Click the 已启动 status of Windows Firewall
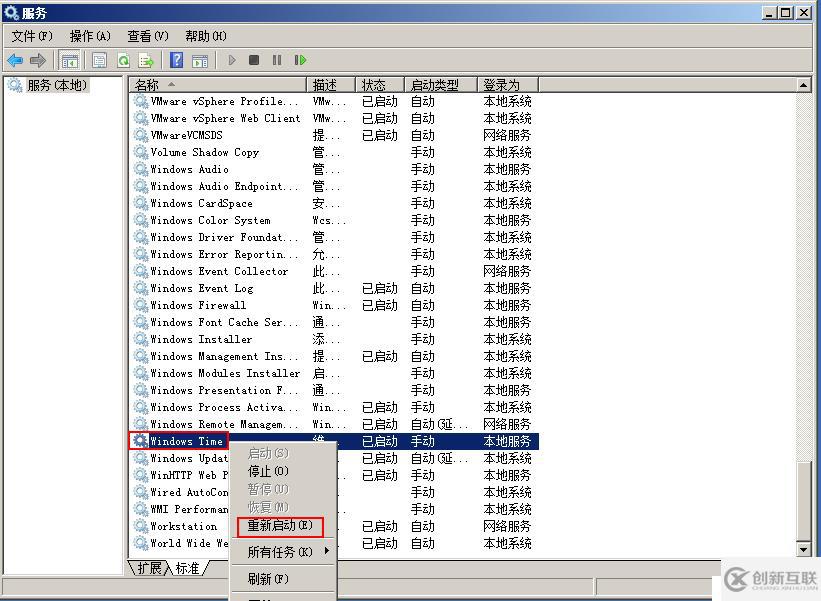The width and height of the screenshot is (821, 601). (380, 305)
